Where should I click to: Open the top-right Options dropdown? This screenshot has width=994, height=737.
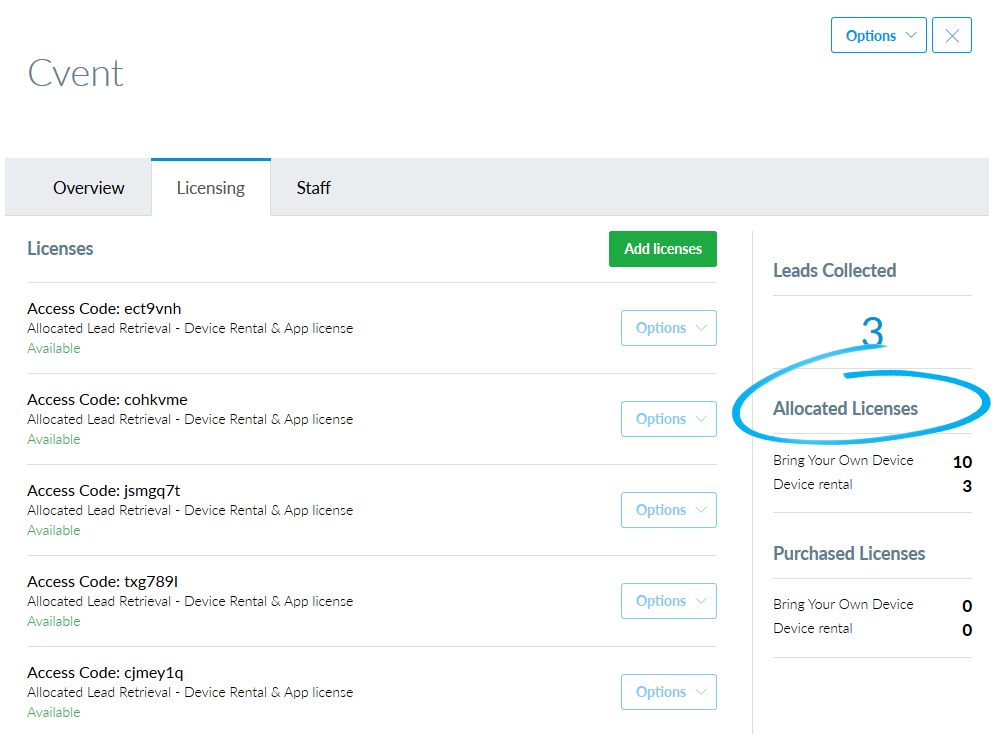pyautogui.click(x=877, y=35)
